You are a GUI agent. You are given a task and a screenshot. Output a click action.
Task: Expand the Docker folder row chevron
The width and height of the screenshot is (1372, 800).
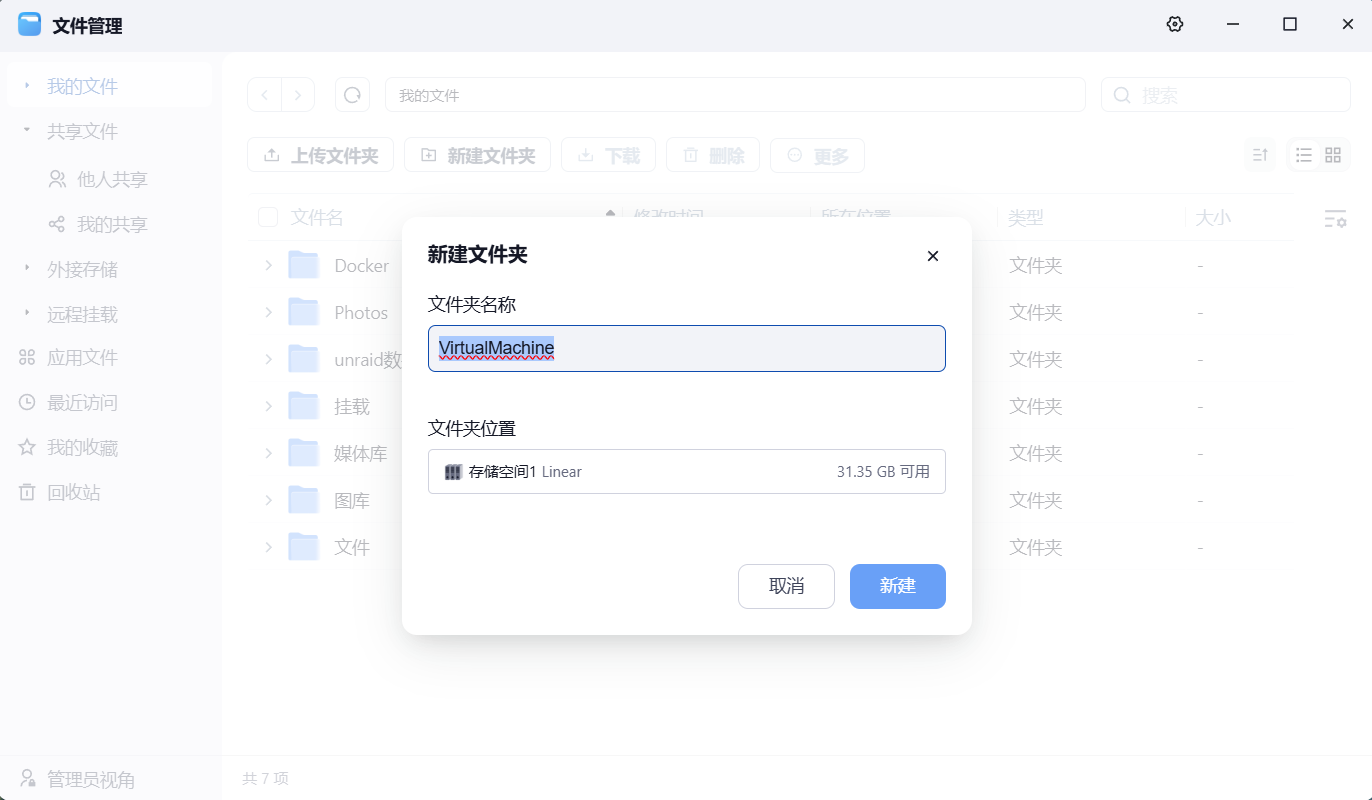pyautogui.click(x=268, y=265)
